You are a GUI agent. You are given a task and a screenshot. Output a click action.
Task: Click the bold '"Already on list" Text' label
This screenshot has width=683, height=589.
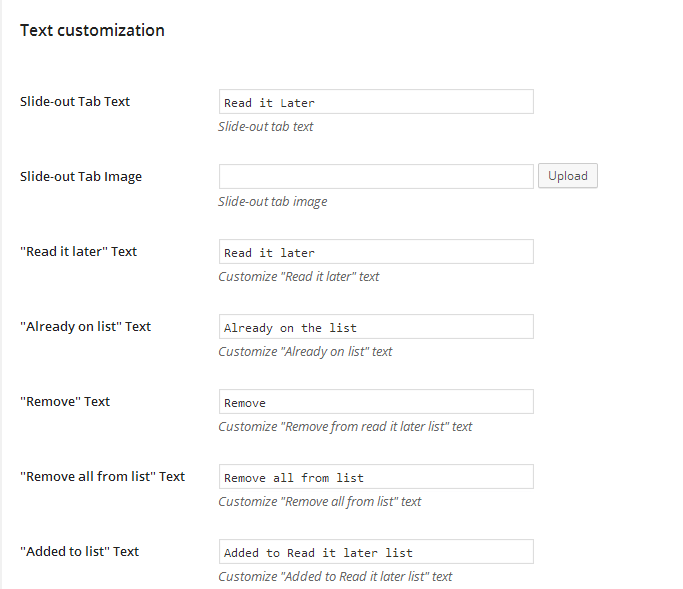click(x=86, y=326)
